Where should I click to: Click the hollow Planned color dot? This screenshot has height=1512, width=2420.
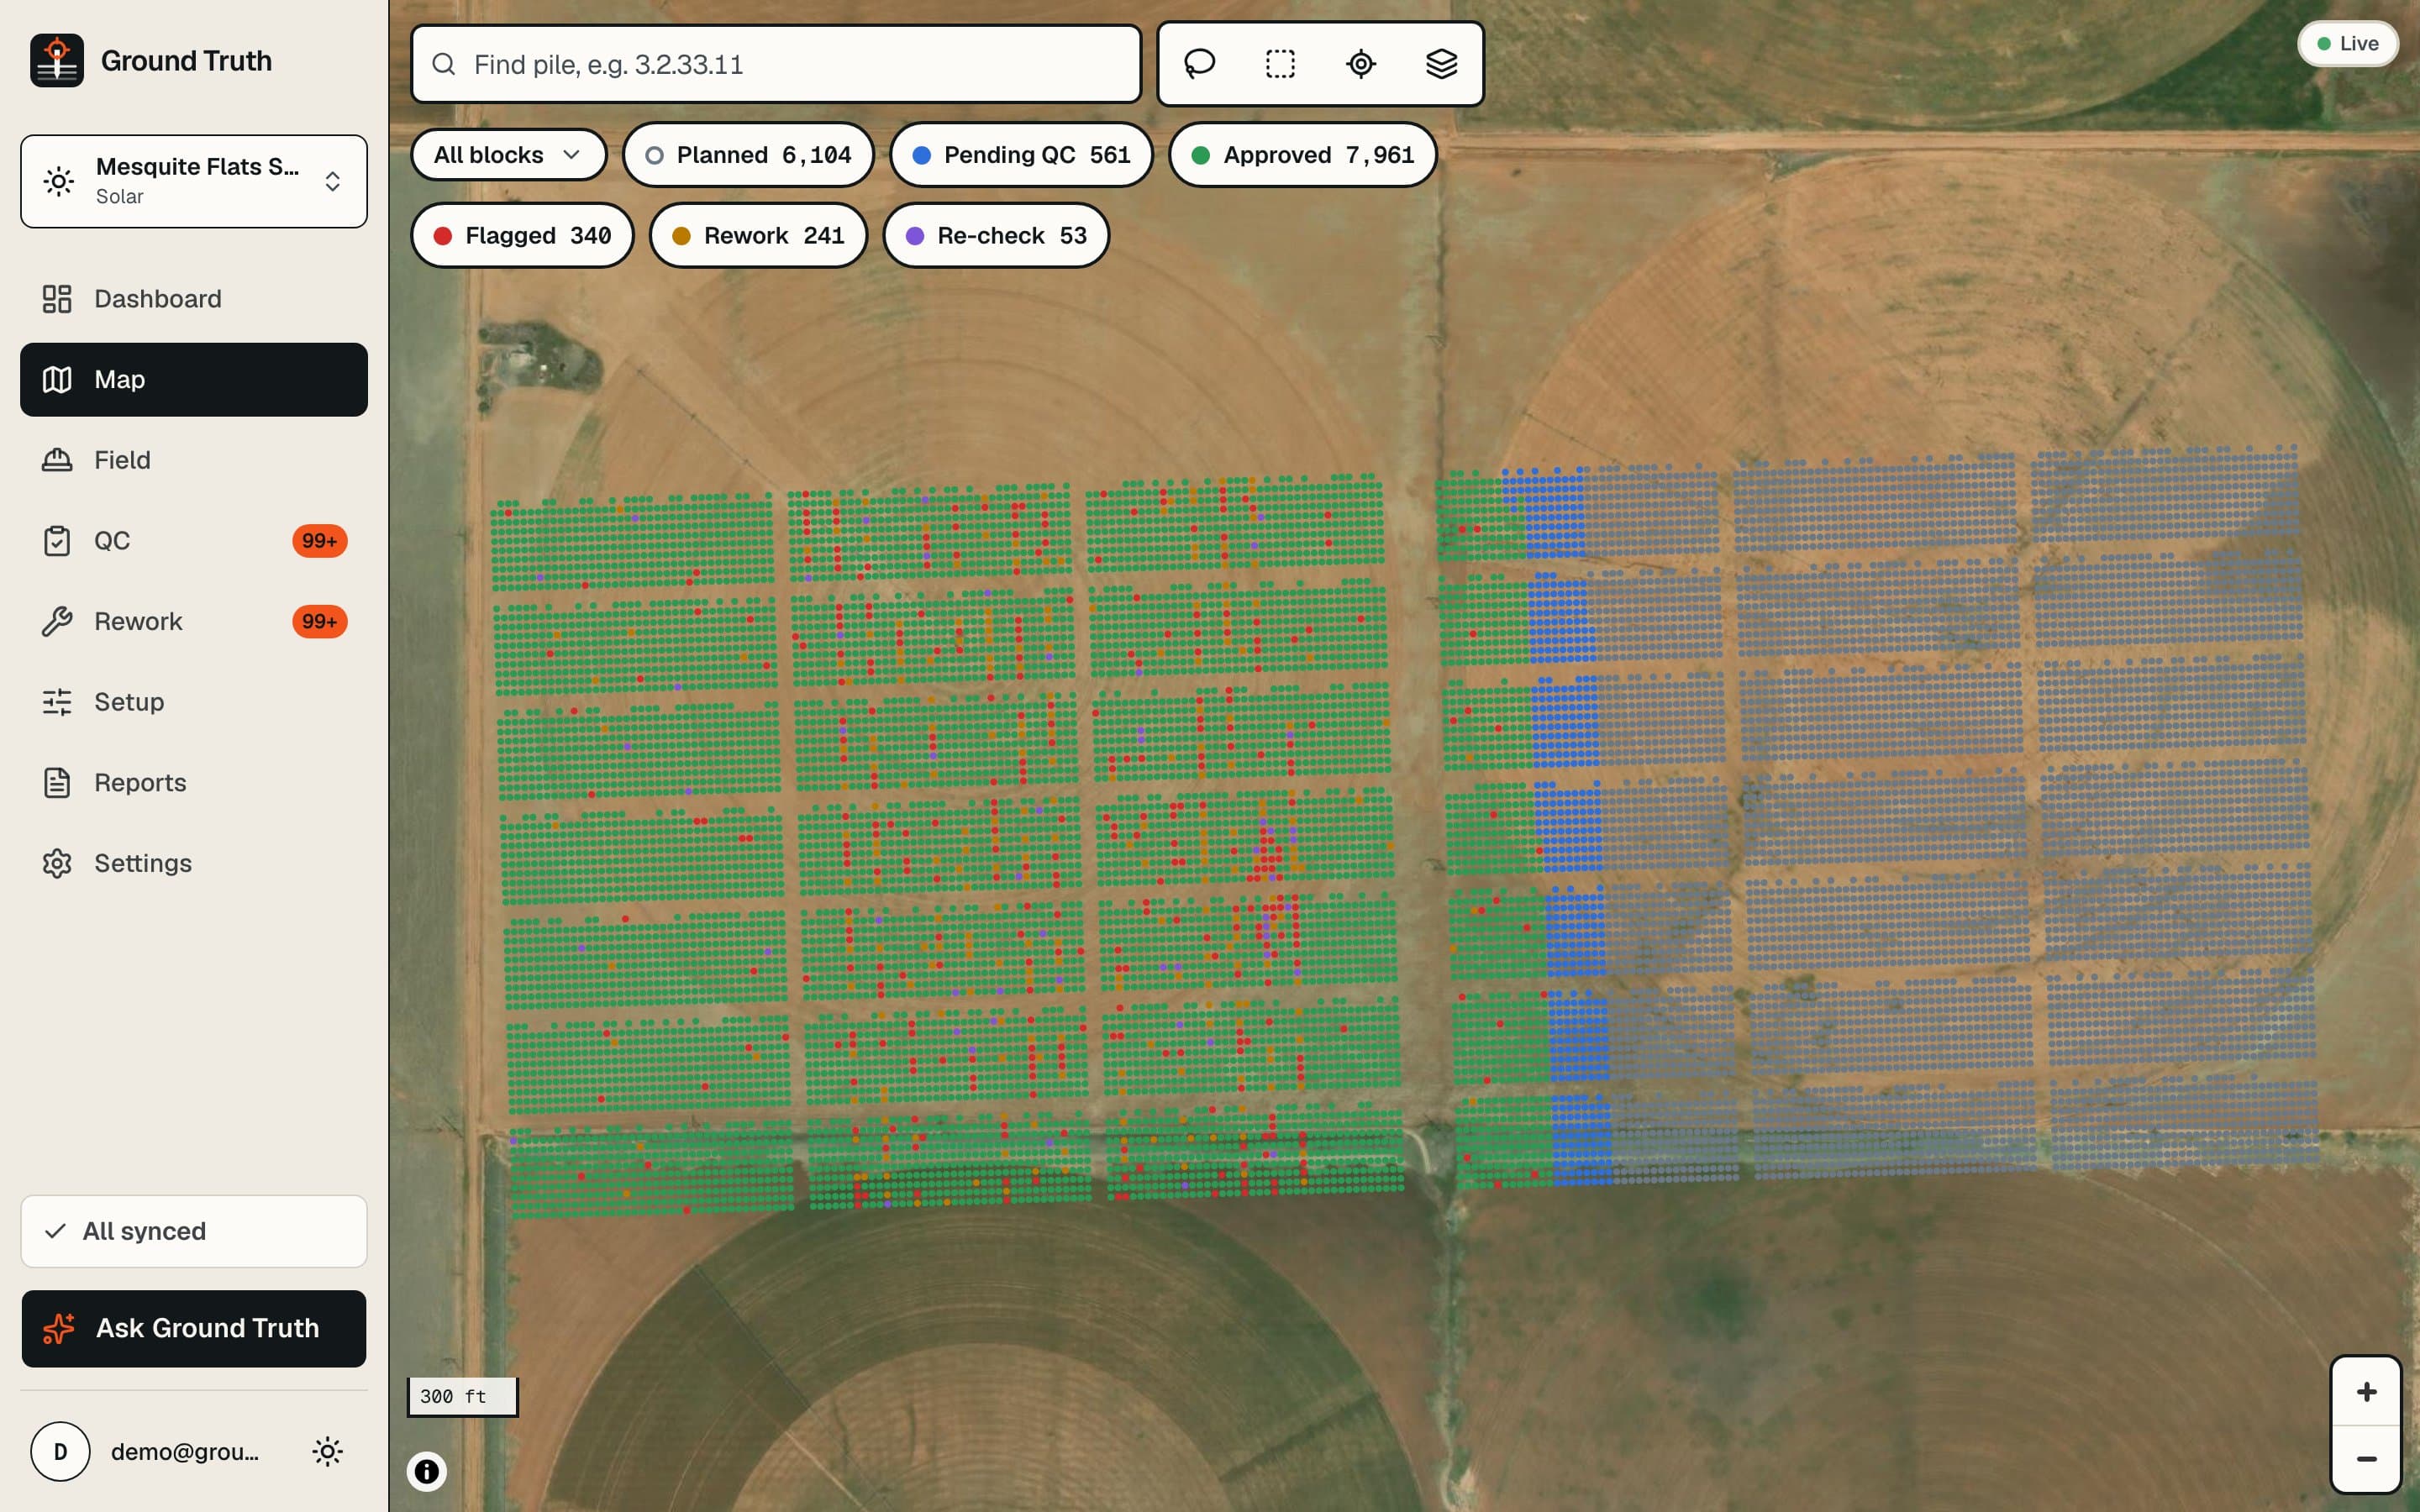click(654, 155)
